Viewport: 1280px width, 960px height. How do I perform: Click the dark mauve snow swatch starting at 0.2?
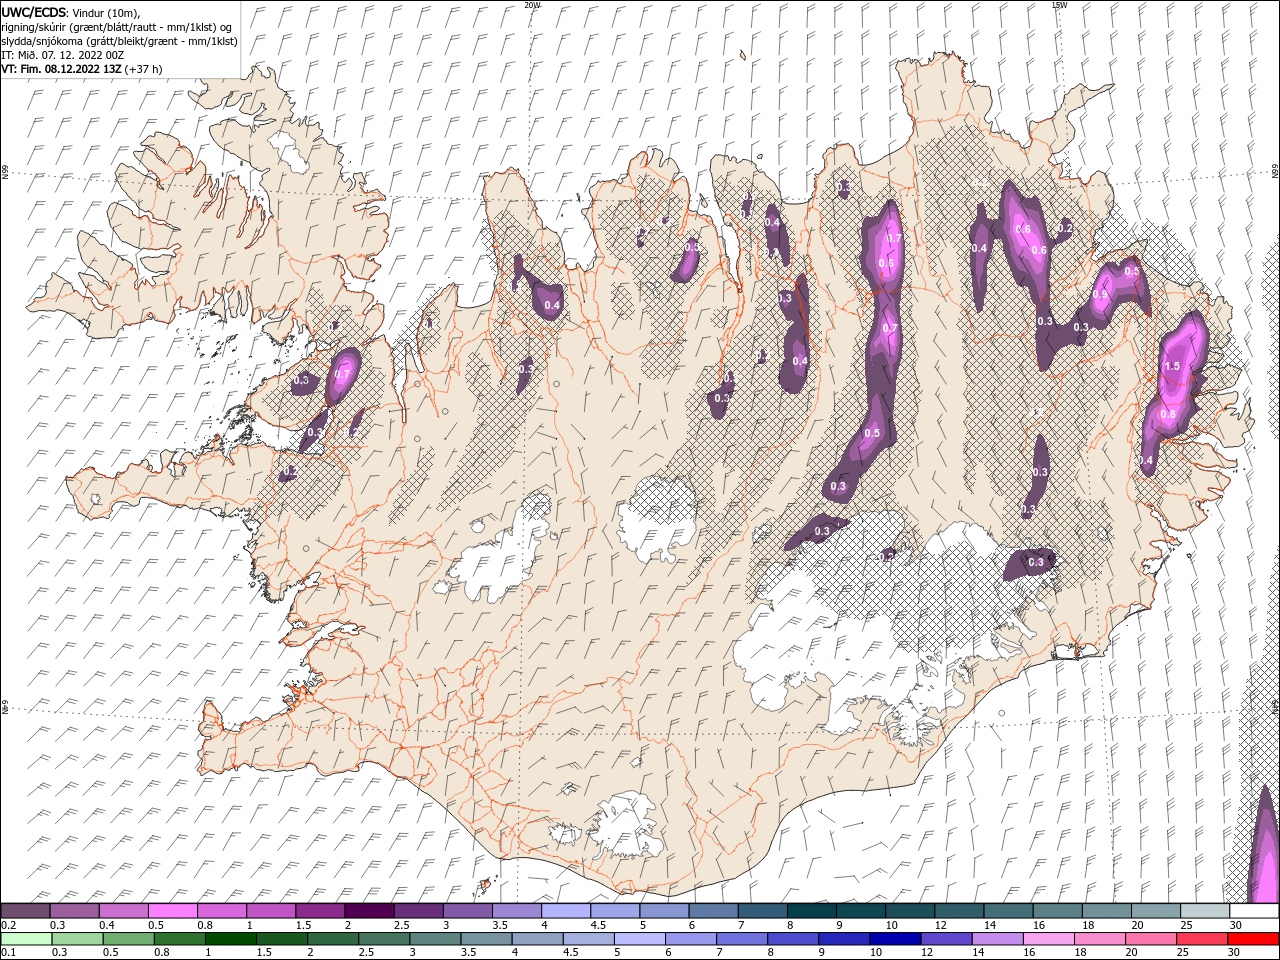[x=26, y=911]
